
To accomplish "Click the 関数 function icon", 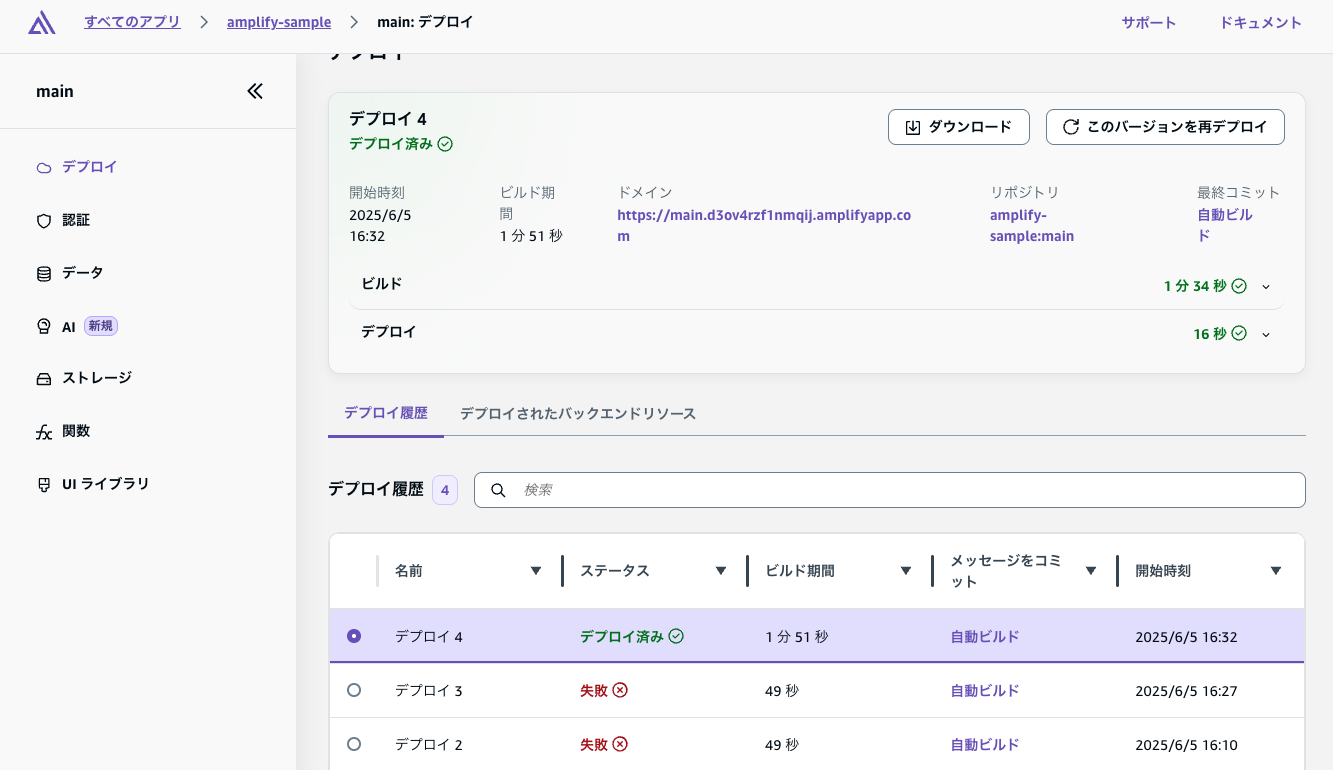I will coord(44,432).
